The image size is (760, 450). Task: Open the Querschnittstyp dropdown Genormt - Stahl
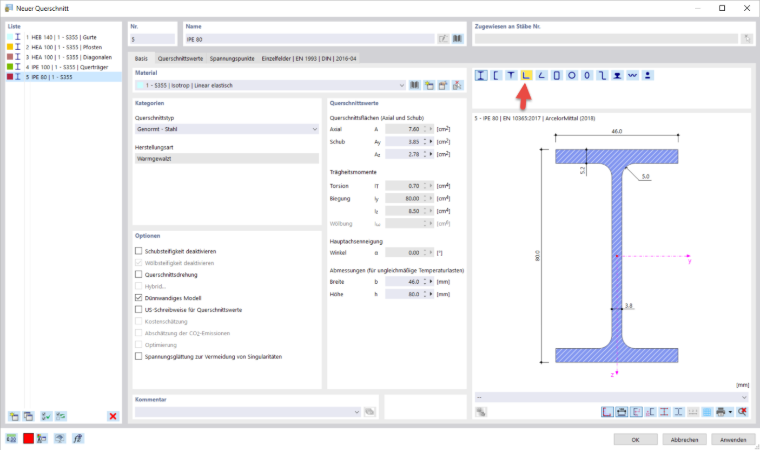227,129
